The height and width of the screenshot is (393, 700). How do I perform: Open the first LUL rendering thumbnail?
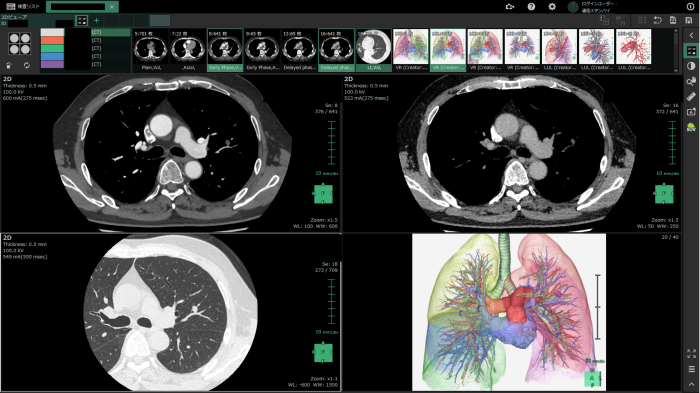(559, 50)
